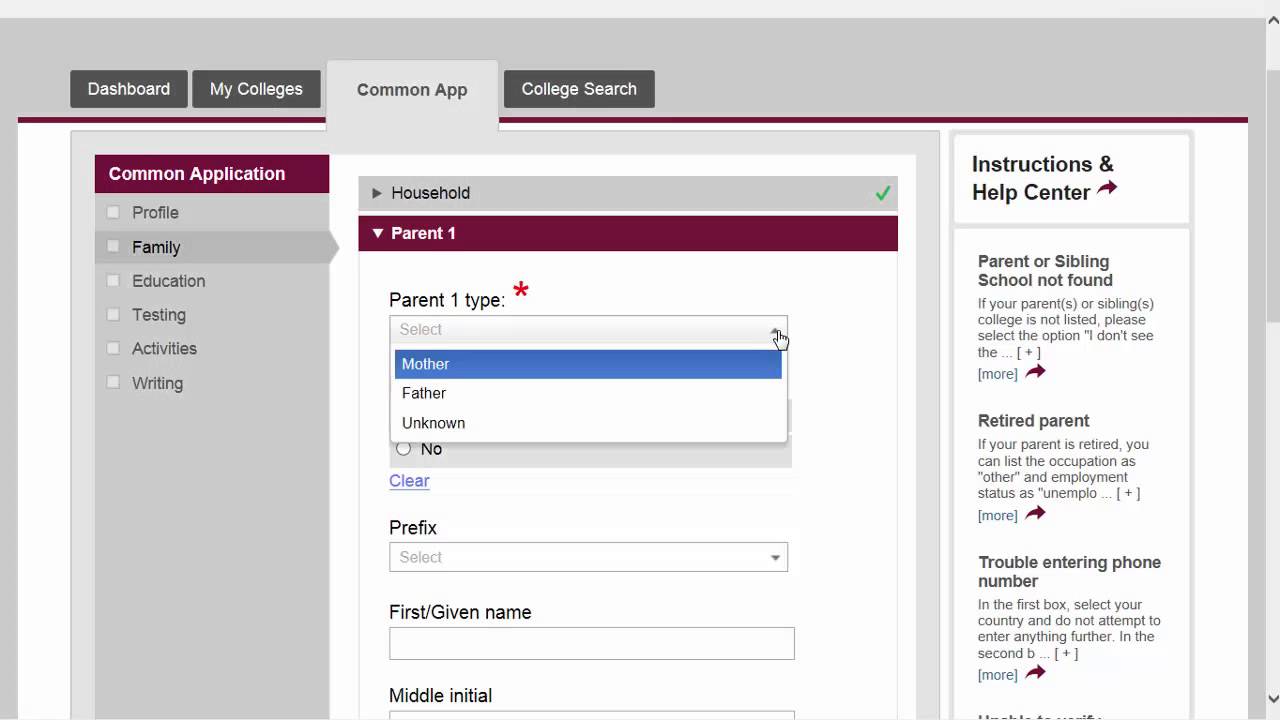The width and height of the screenshot is (1280, 720).
Task: Toggle the Education section checkbox
Action: (113, 280)
